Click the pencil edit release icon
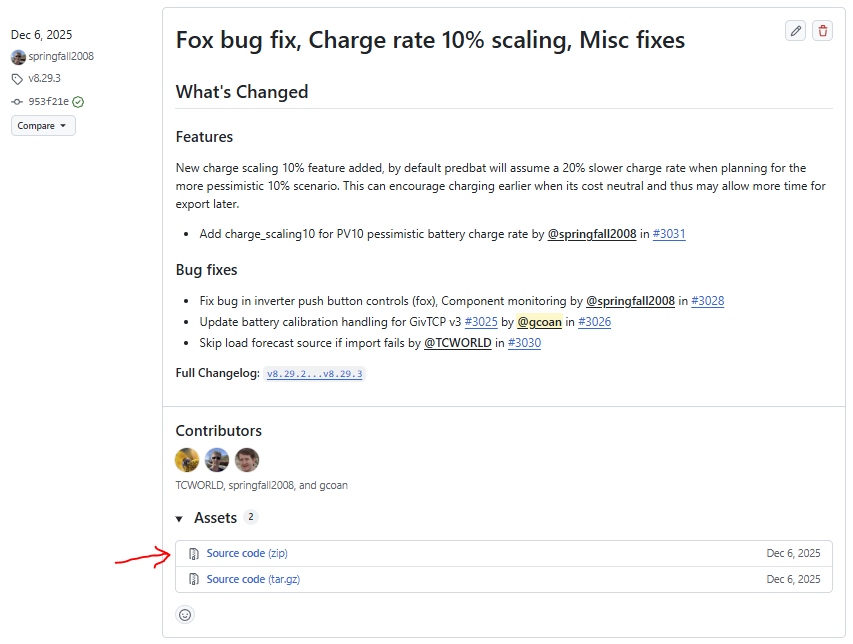853x644 pixels. coord(796,31)
